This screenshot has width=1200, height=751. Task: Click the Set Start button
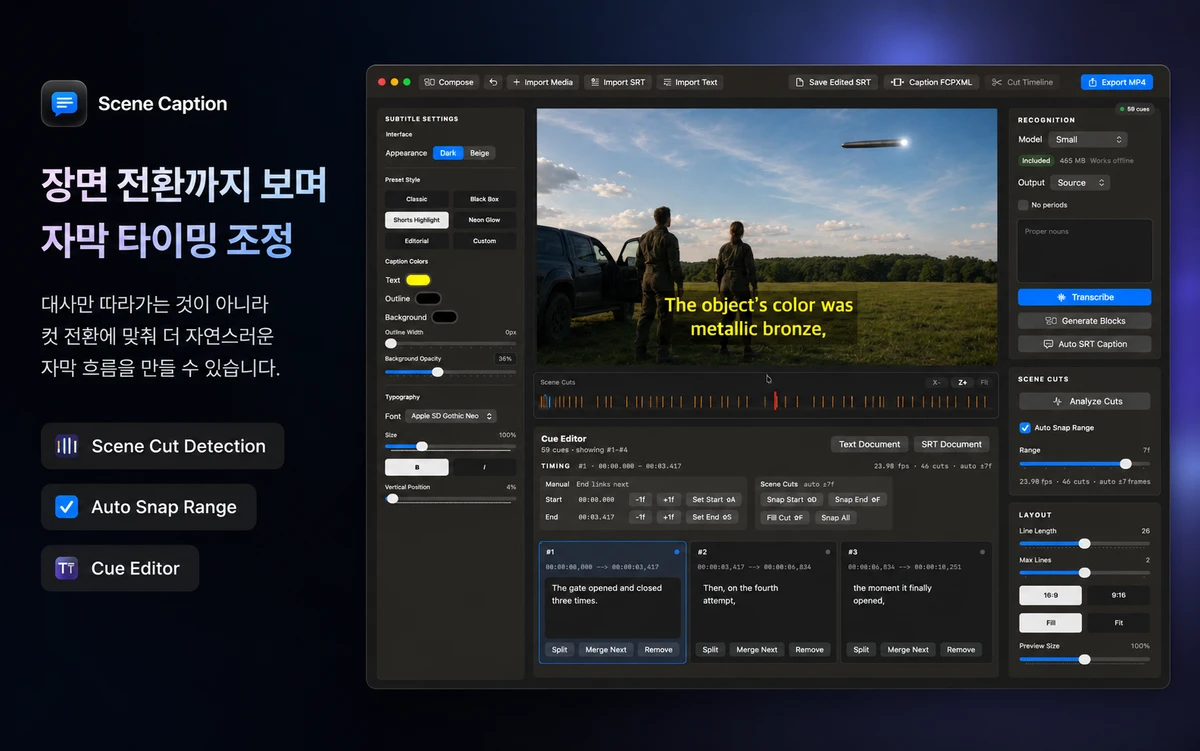[714, 499]
